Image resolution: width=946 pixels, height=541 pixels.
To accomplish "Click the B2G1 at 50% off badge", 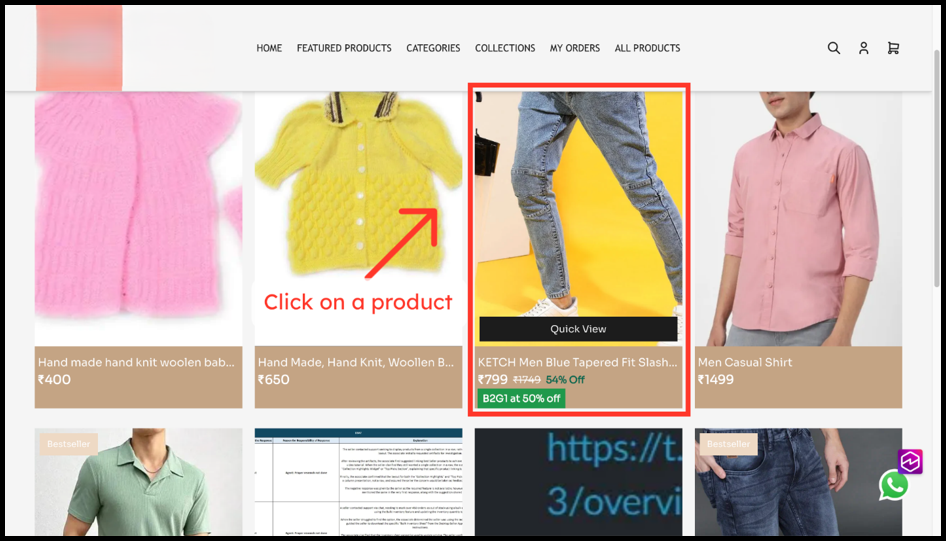I will 521,398.
